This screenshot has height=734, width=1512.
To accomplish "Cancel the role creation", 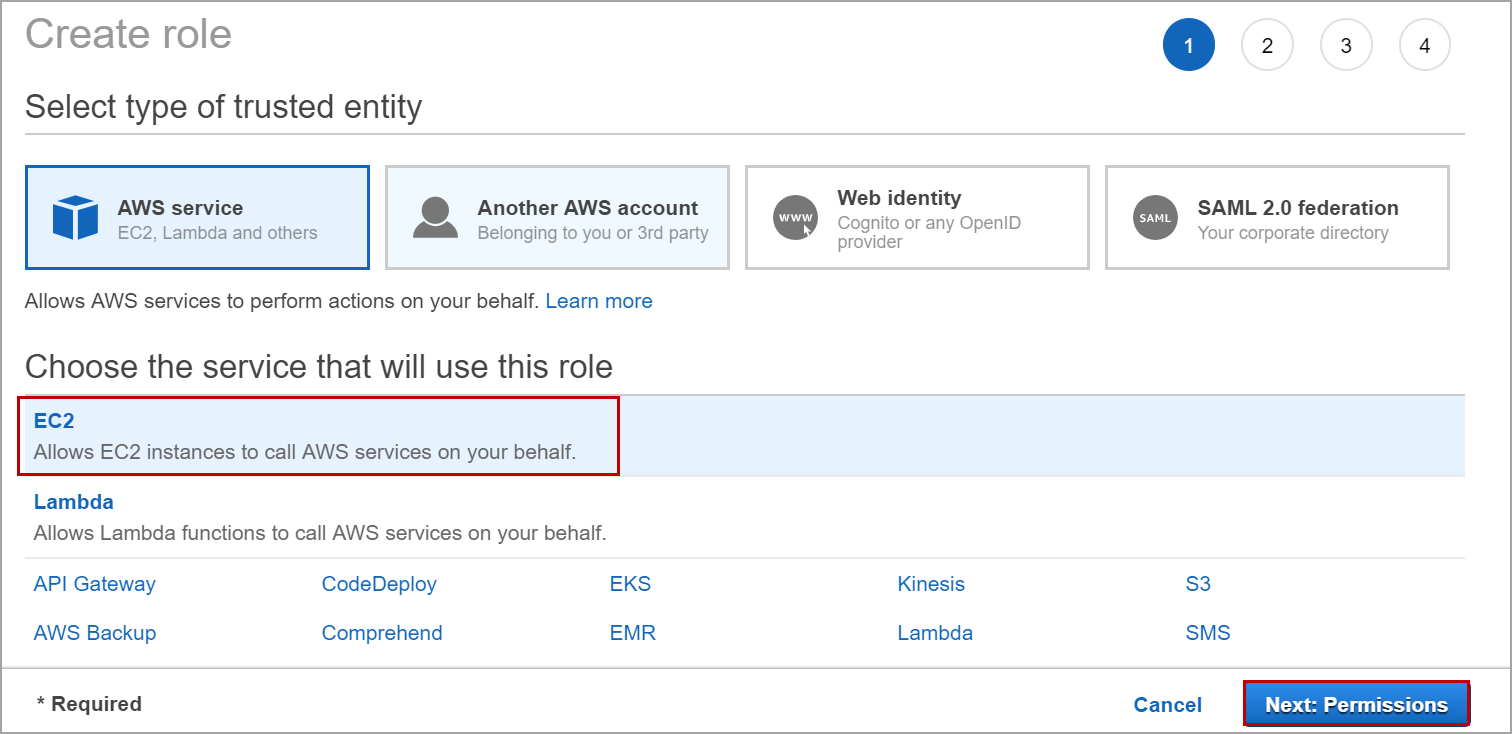I will click(x=1167, y=705).
